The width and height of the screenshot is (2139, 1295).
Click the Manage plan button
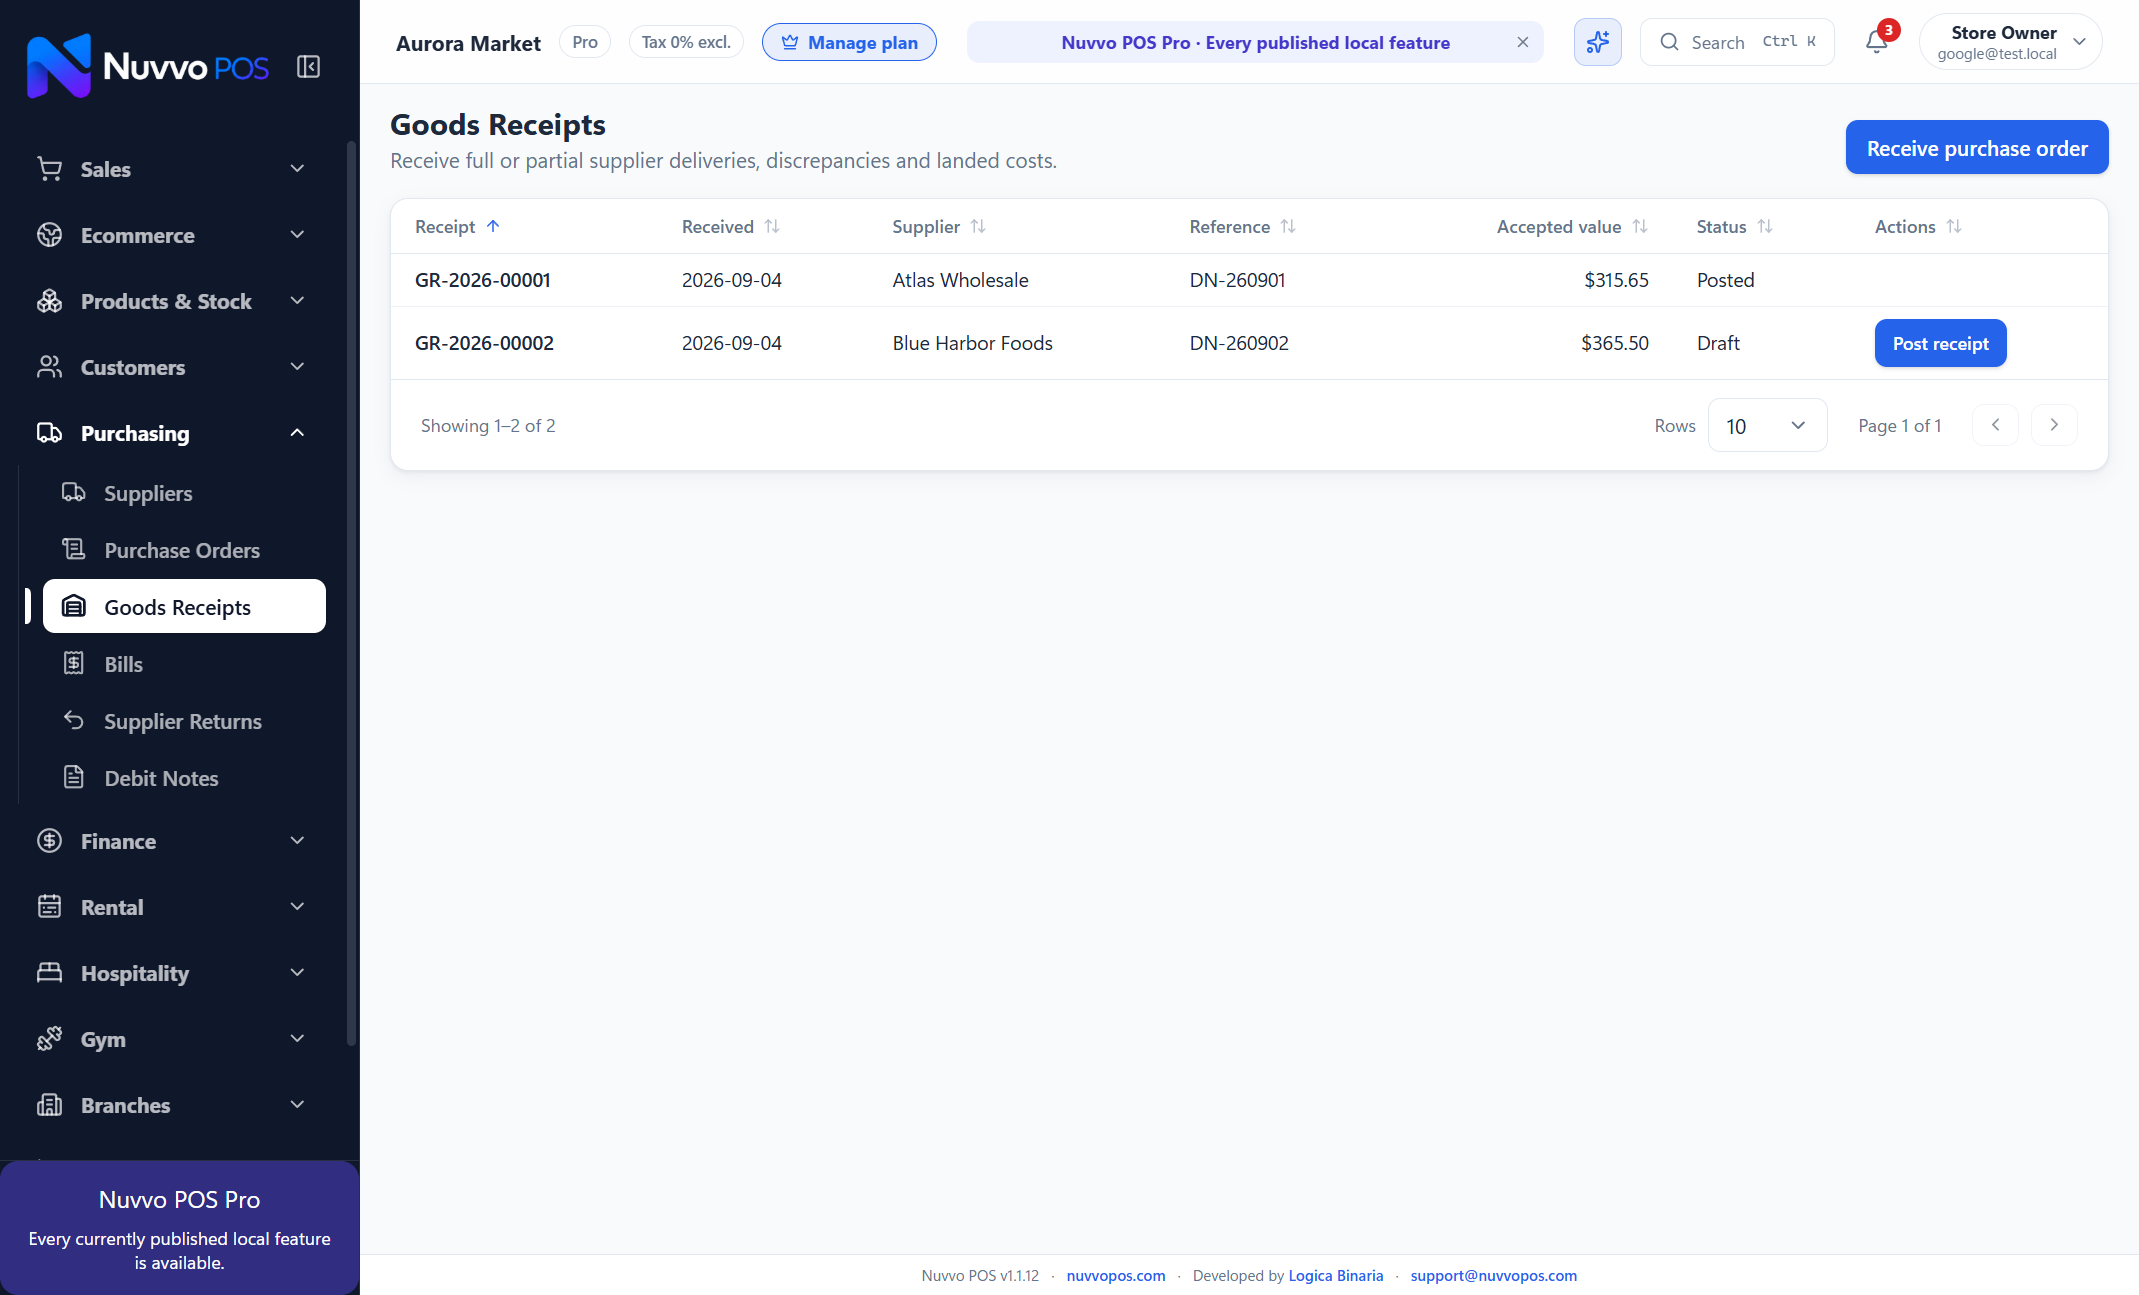point(849,42)
